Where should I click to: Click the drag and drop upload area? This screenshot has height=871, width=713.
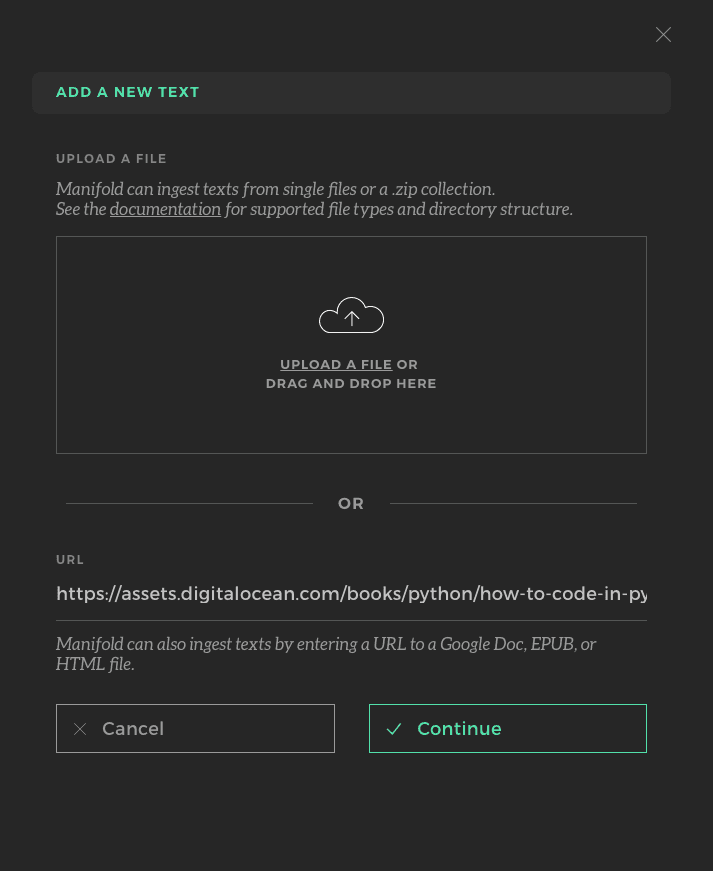point(351,345)
